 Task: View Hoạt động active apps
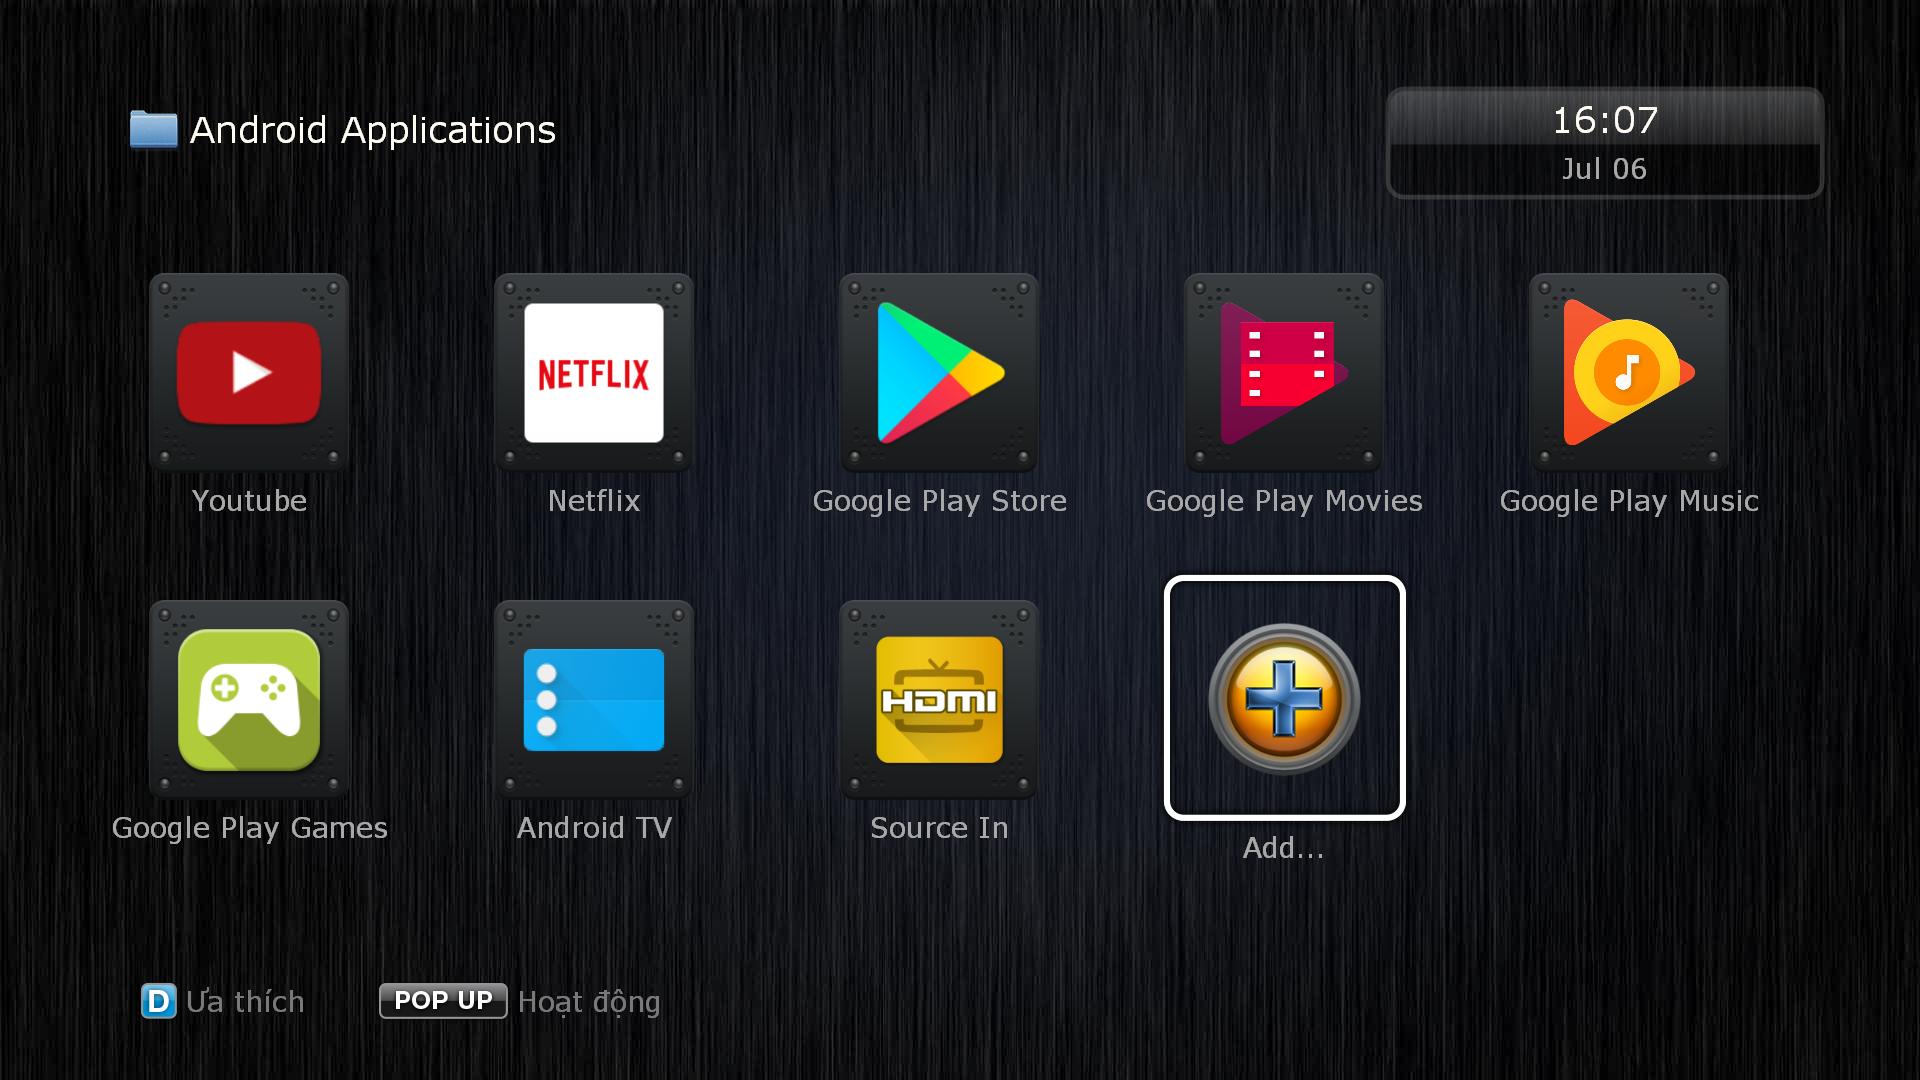click(x=444, y=1002)
